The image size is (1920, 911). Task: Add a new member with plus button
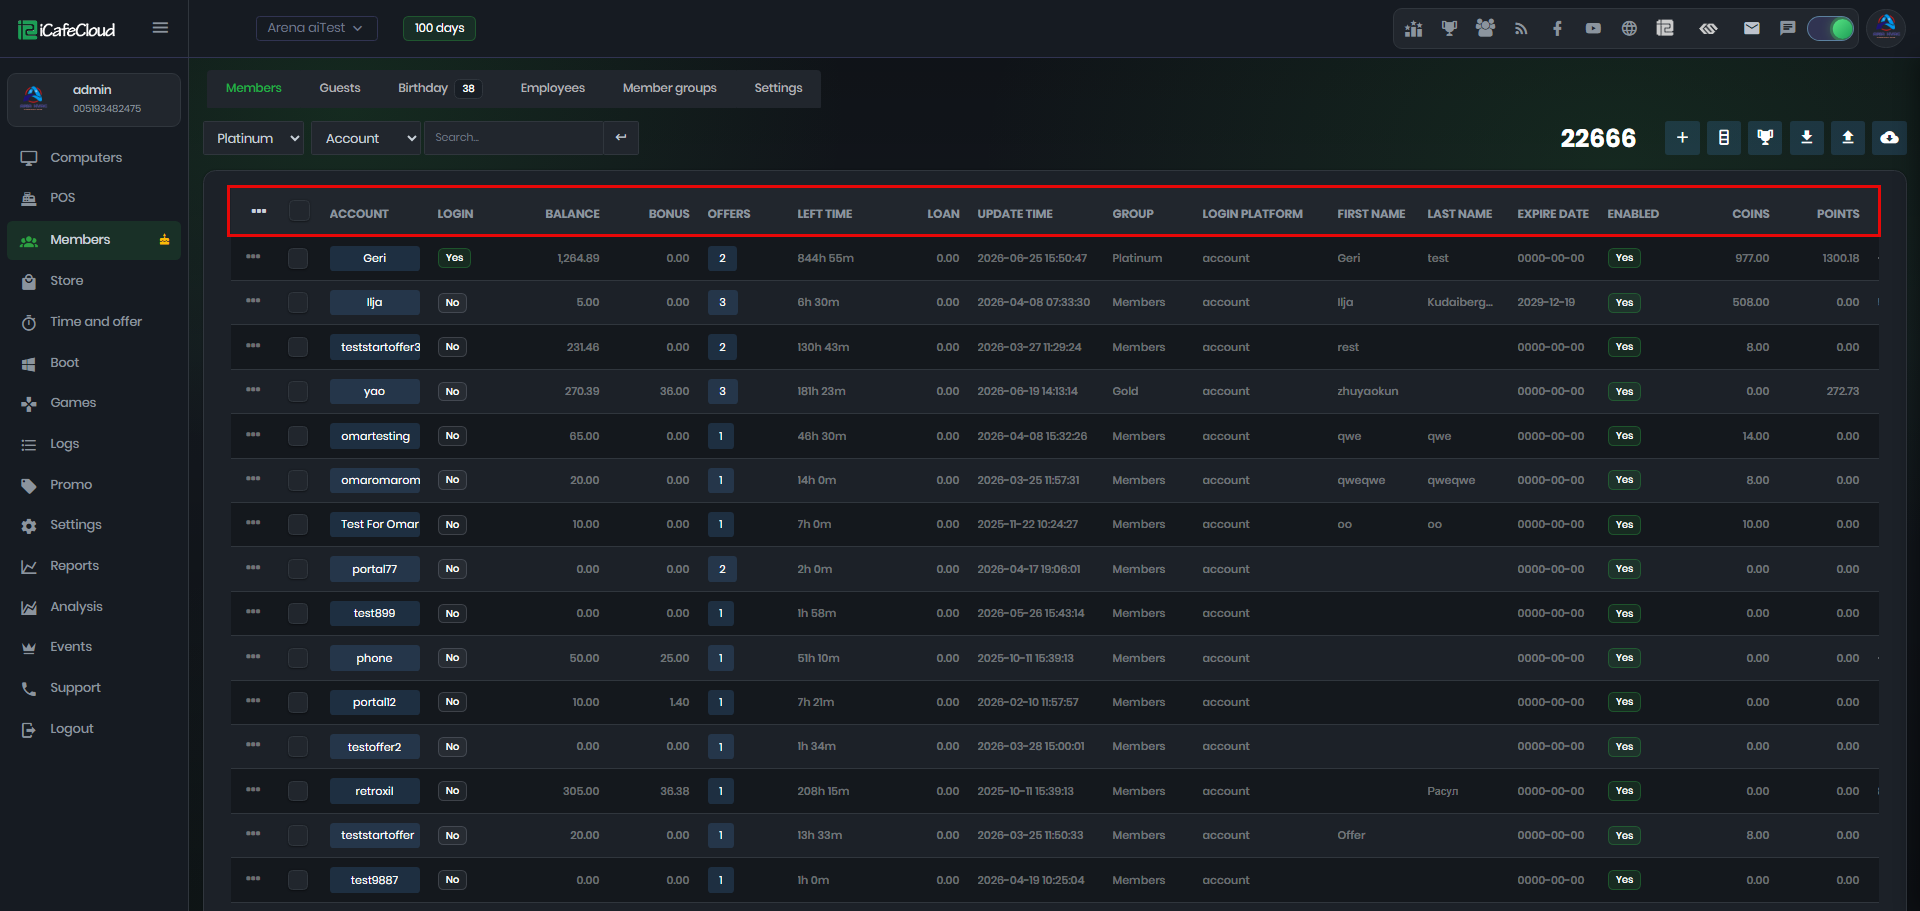[1682, 138]
